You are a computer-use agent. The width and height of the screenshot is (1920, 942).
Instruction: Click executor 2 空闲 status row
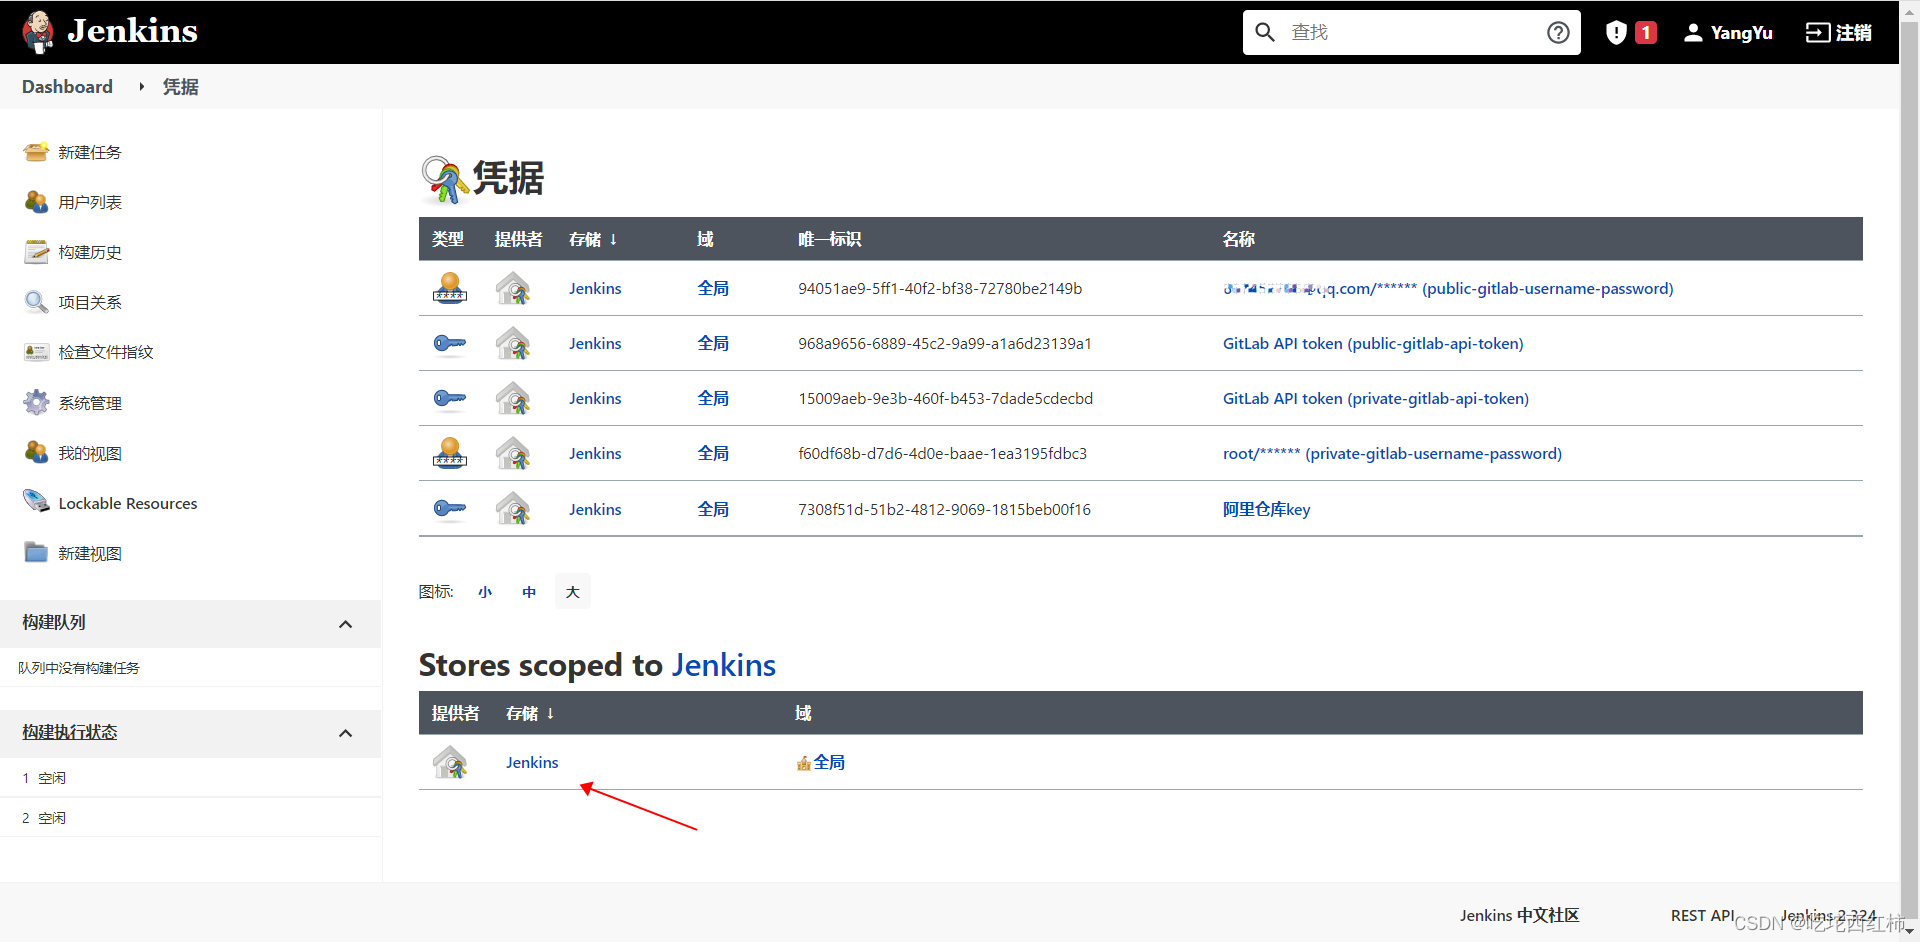(190, 818)
